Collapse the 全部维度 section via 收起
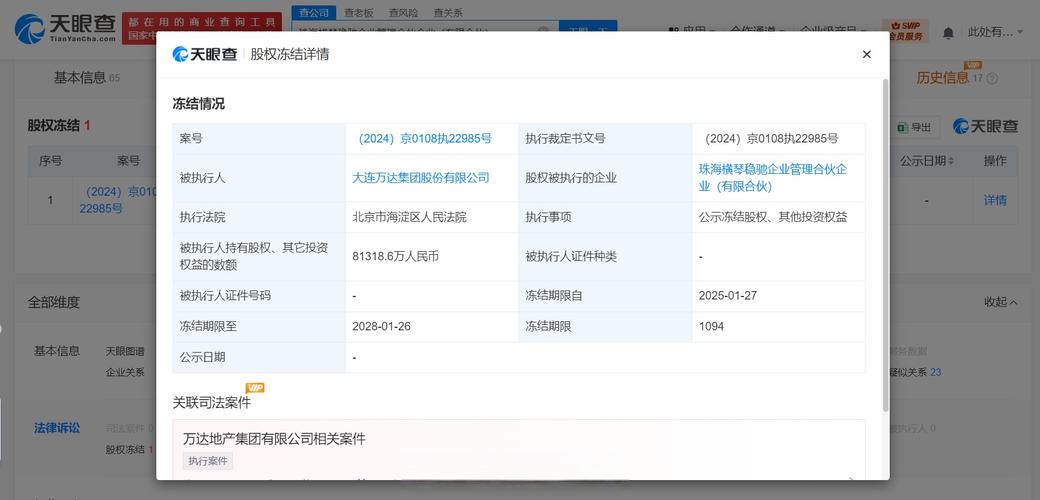The height and width of the screenshot is (500, 1040). (1001, 302)
